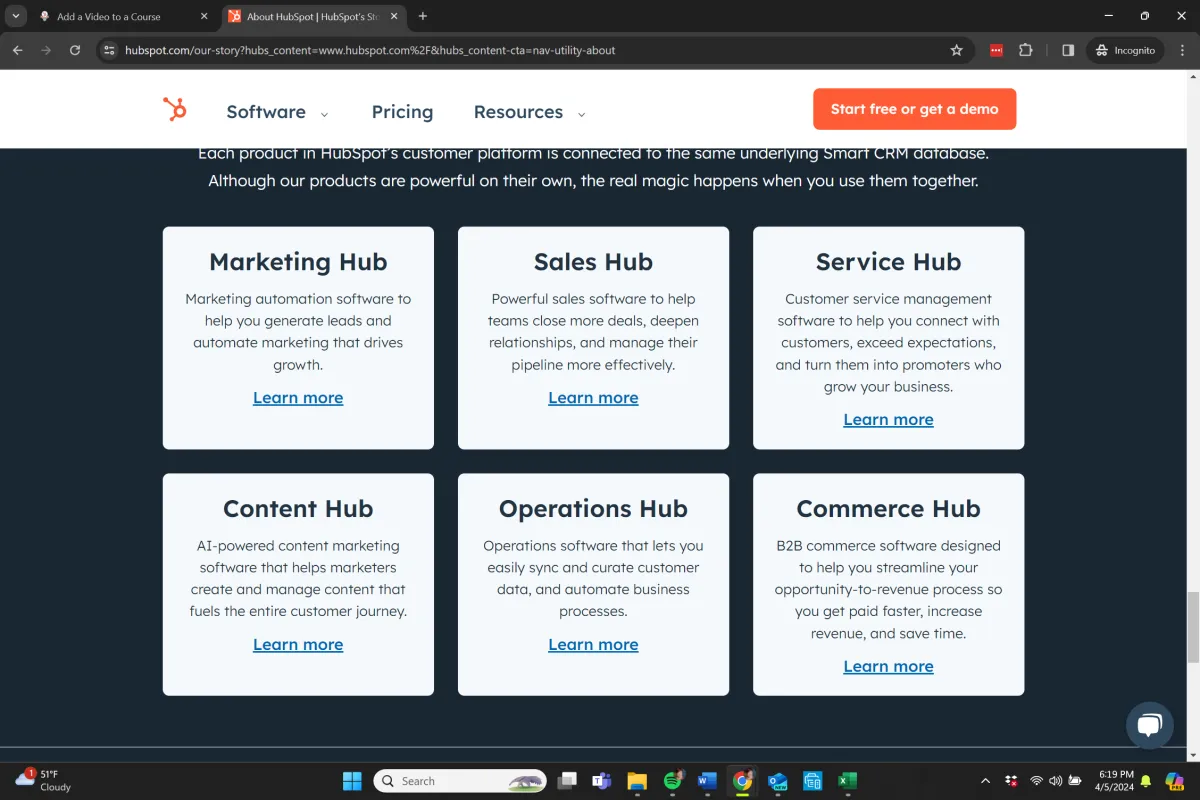Open the HubSpot chat widget
This screenshot has height=800, width=1200.
tap(1149, 725)
